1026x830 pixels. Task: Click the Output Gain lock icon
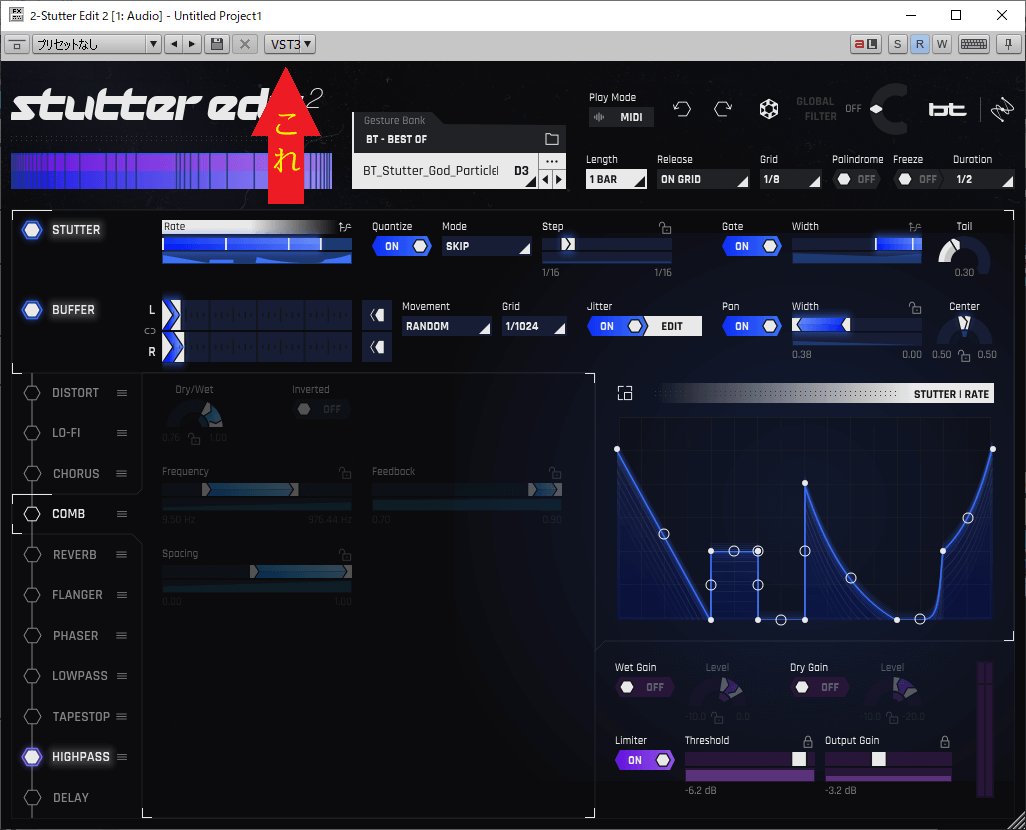[x=944, y=742]
